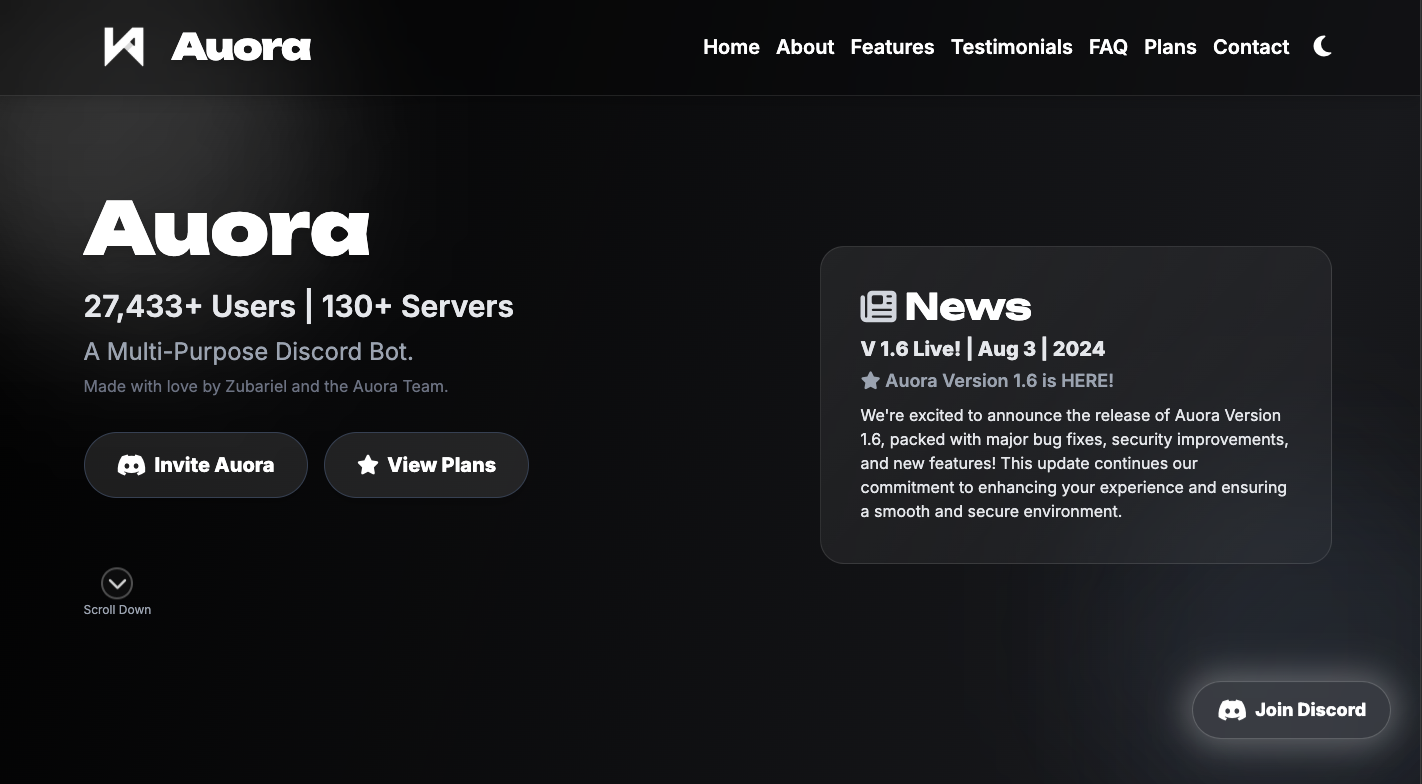Screen dimensions: 1422x784
Task: Click the News card announcement paragraph
Action: (x=1074, y=463)
